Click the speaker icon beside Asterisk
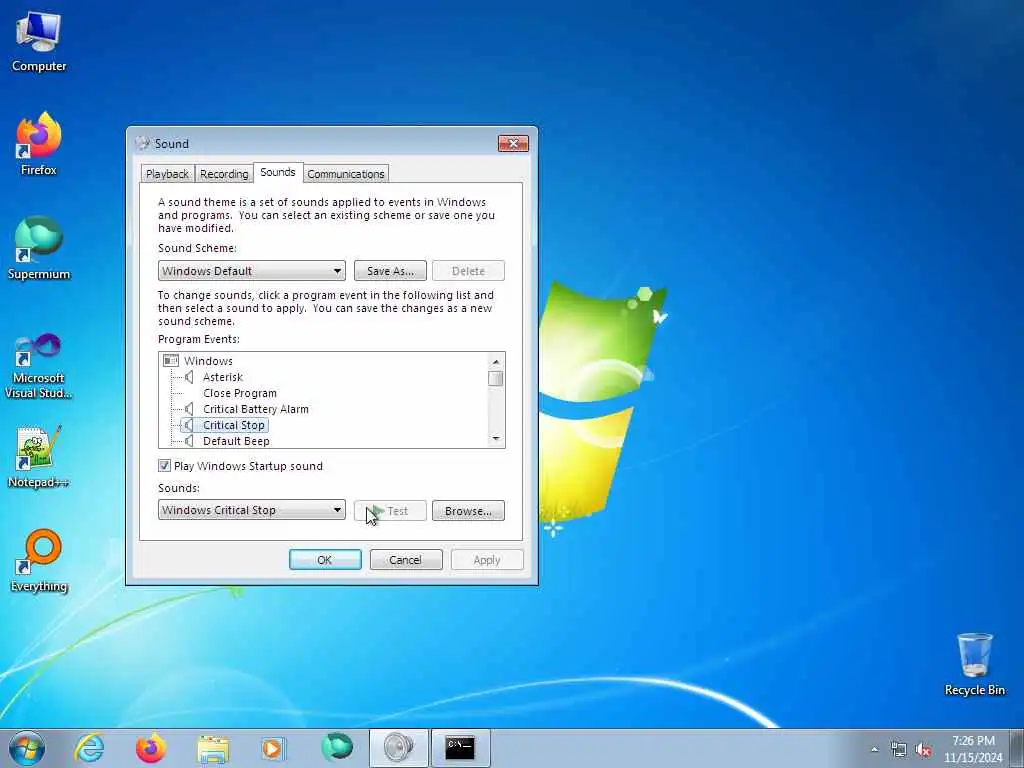 click(189, 377)
